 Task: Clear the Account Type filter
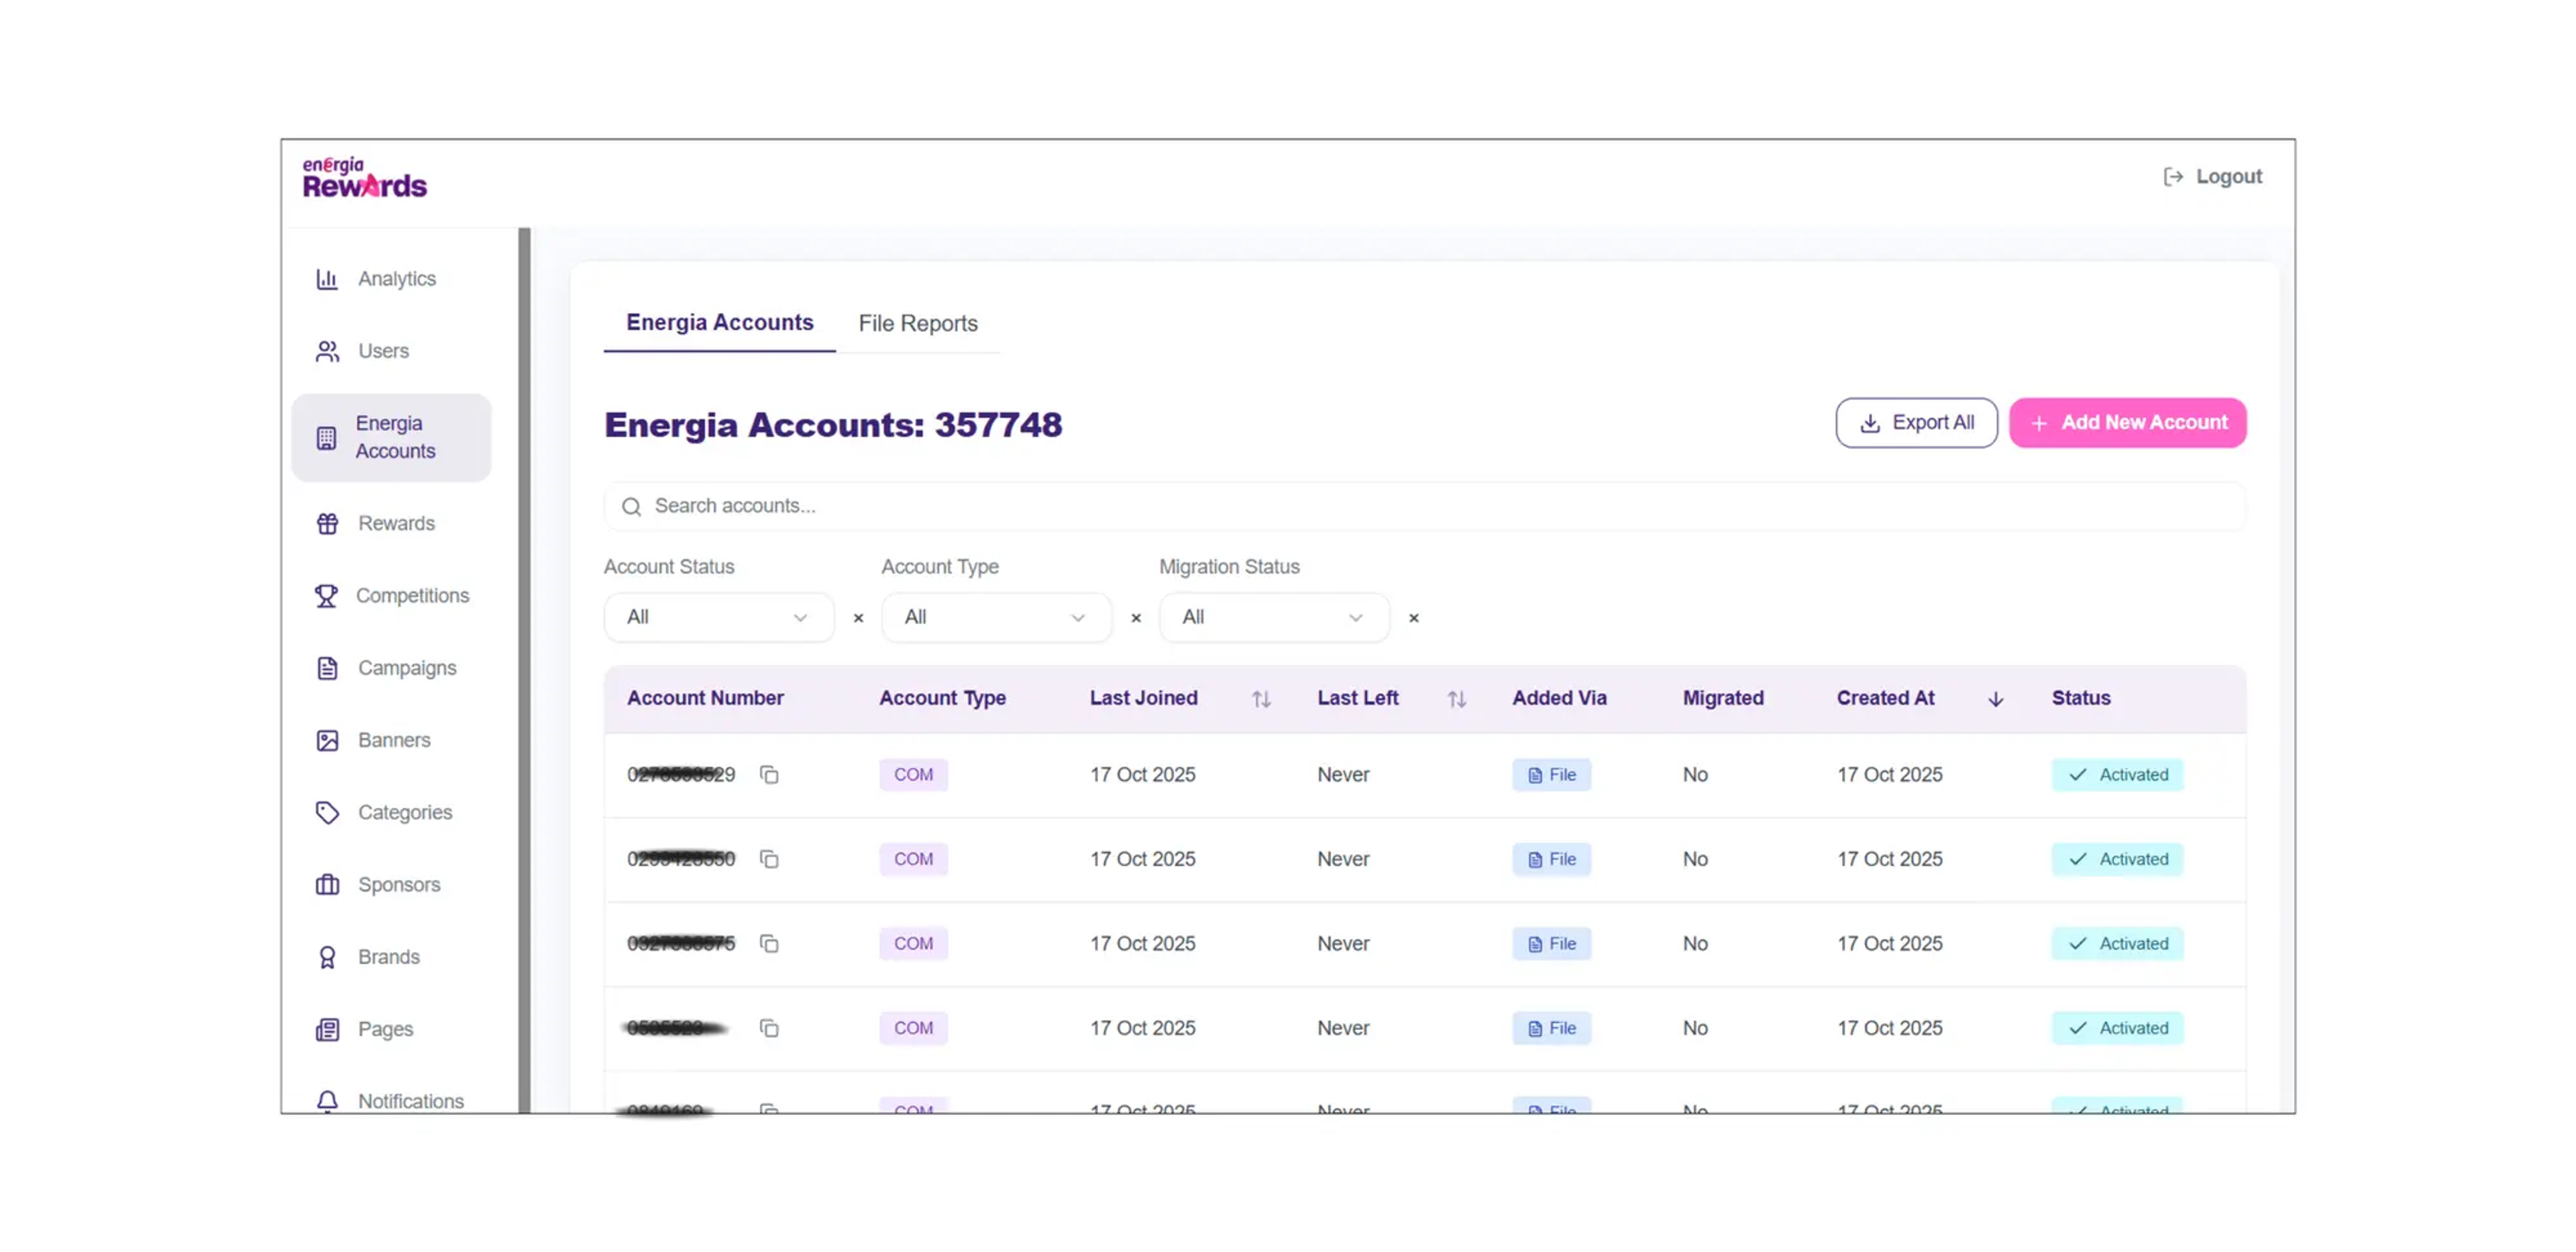click(1136, 618)
